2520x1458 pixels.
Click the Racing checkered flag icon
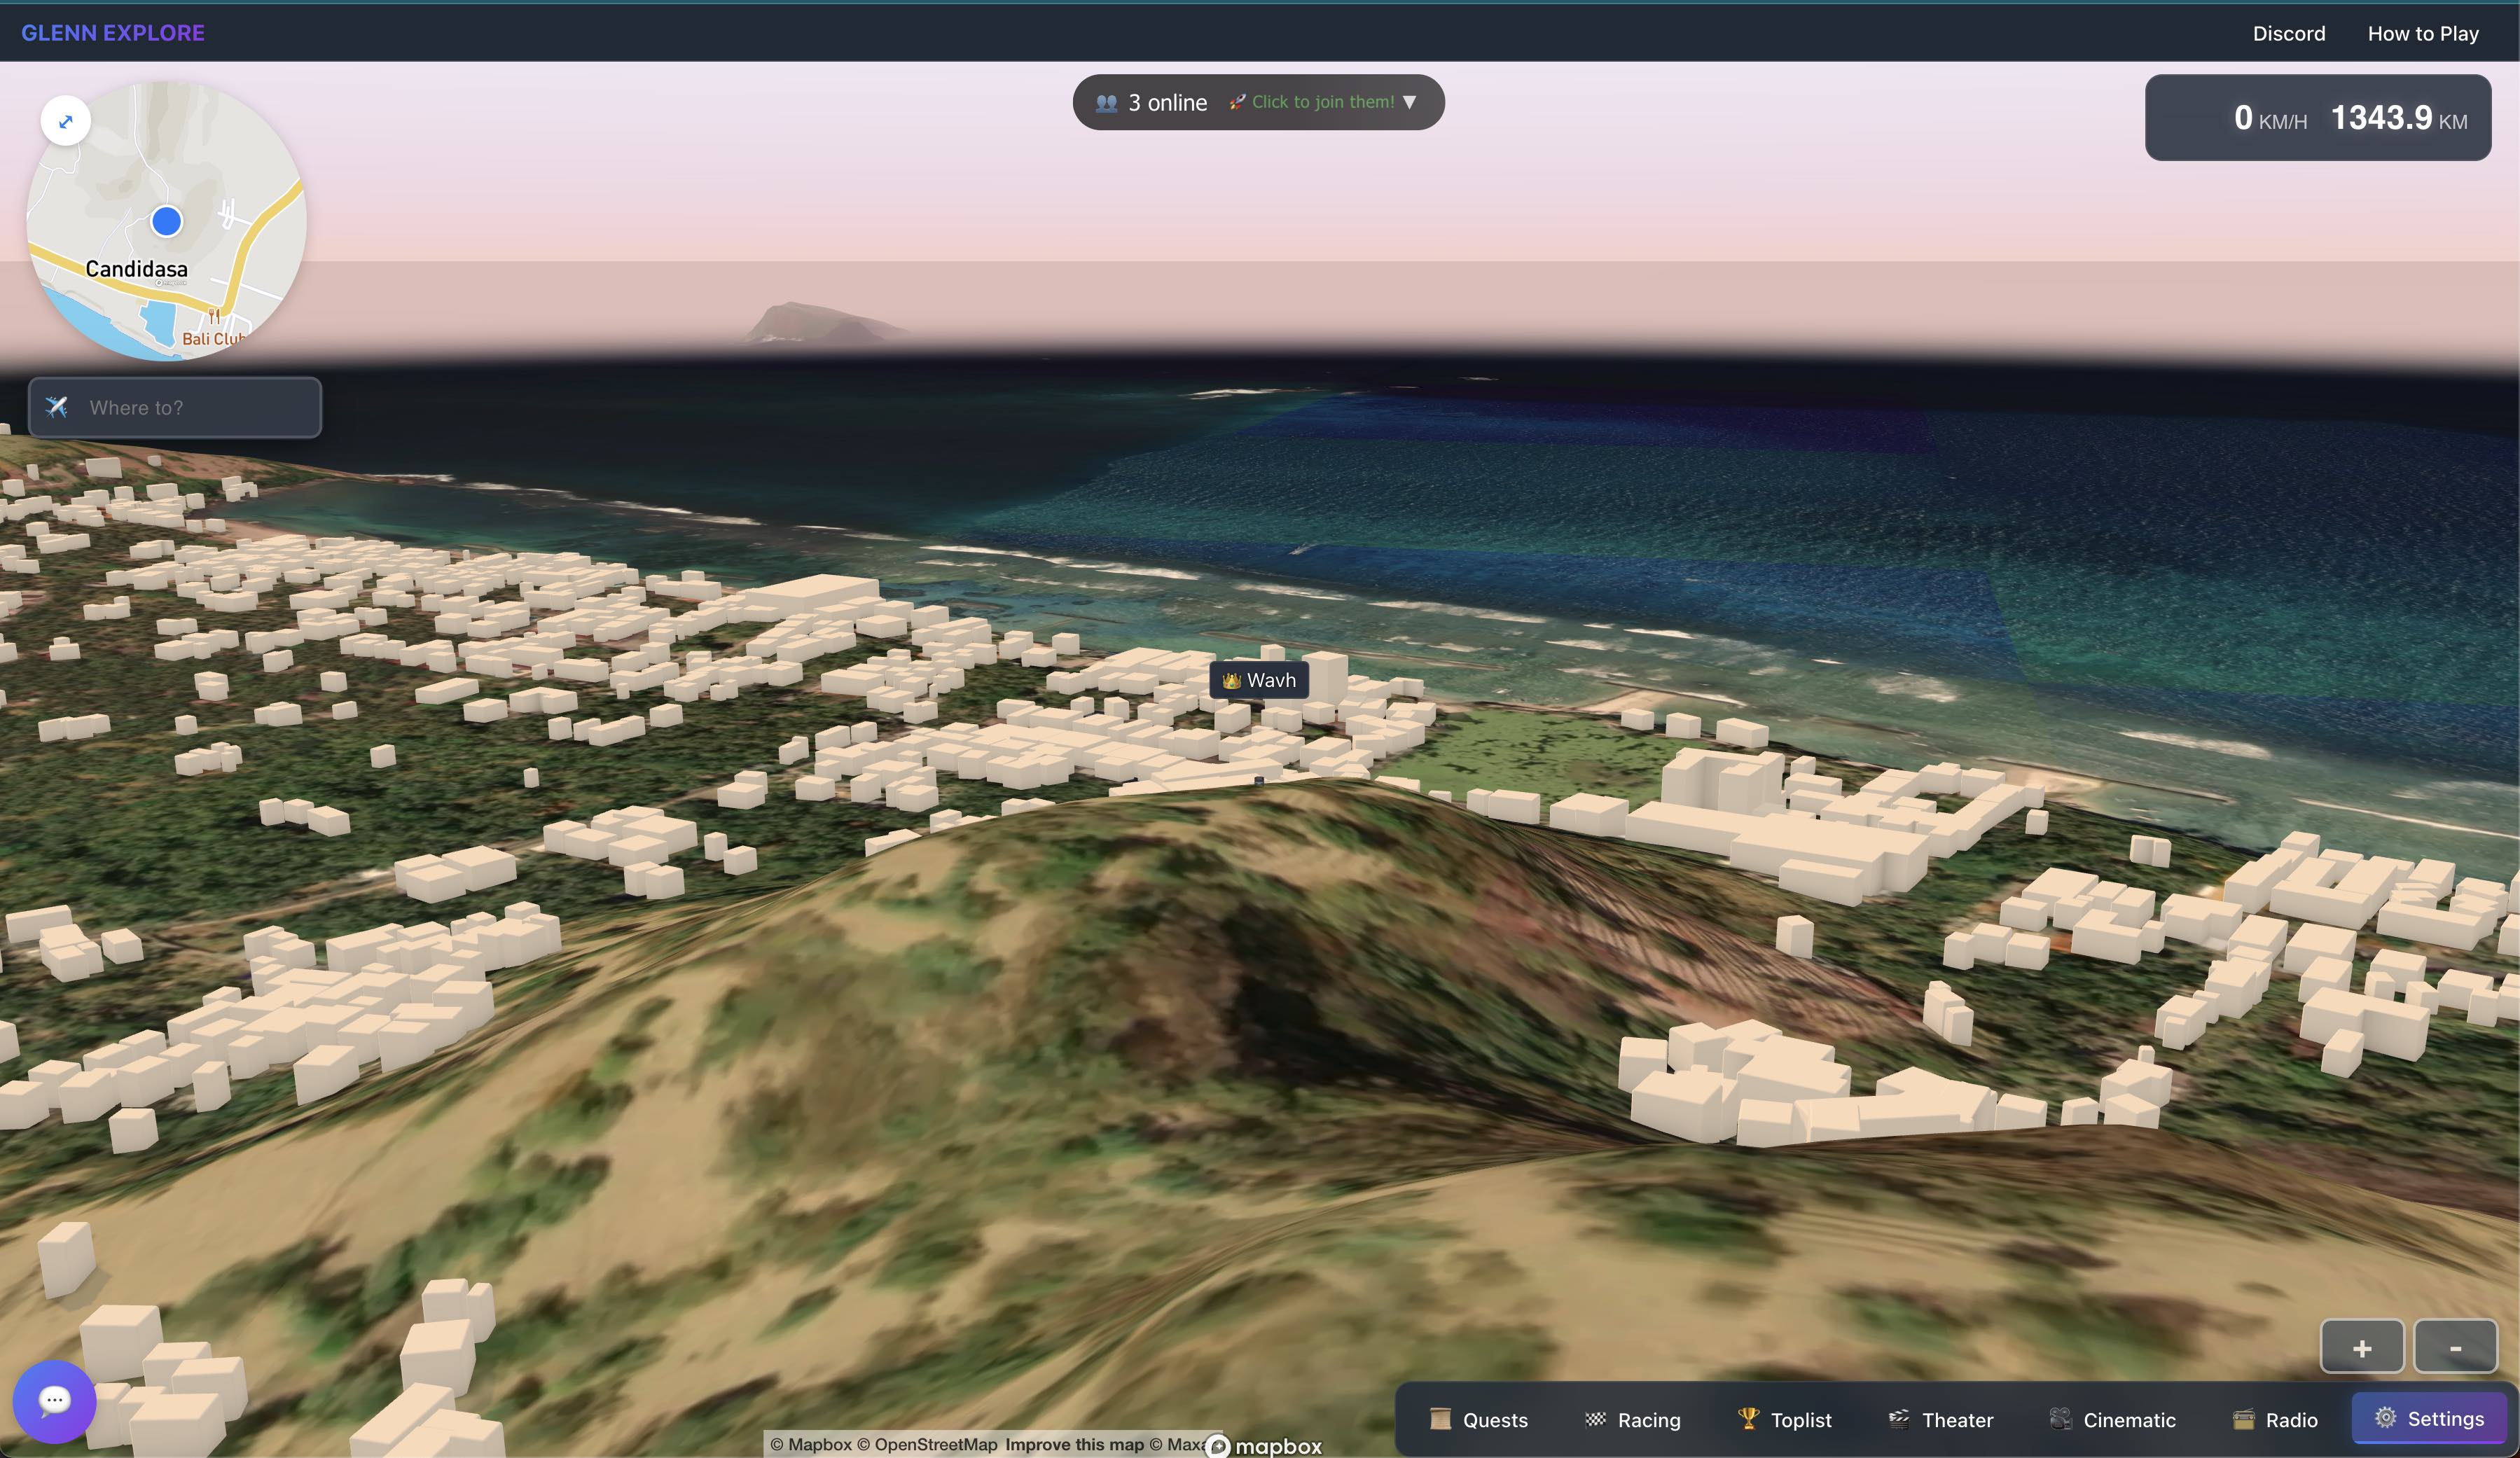(x=1595, y=1419)
